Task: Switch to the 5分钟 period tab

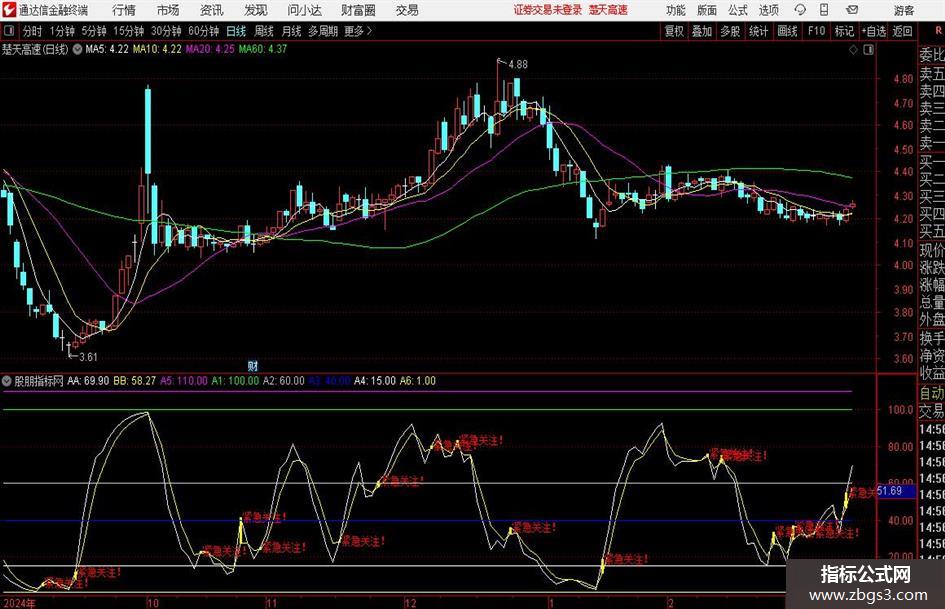Action: (94, 31)
